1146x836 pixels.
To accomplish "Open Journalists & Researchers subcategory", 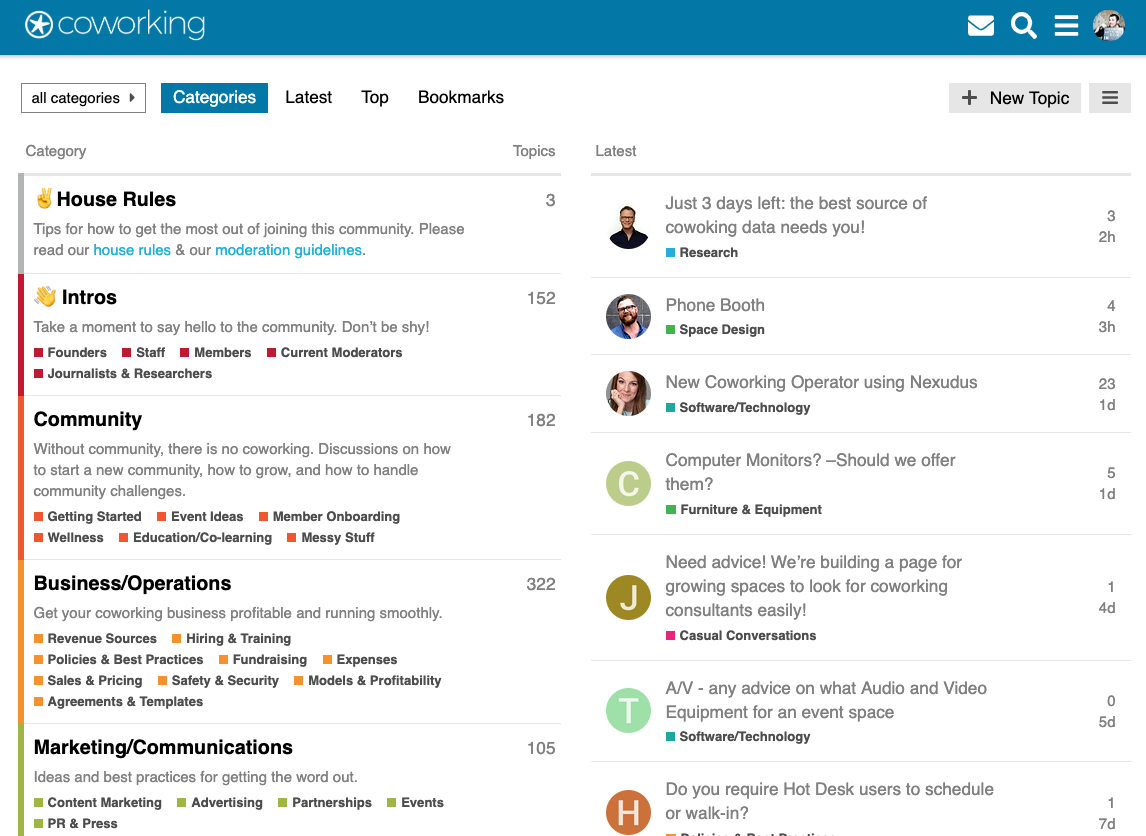I will click(123, 373).
